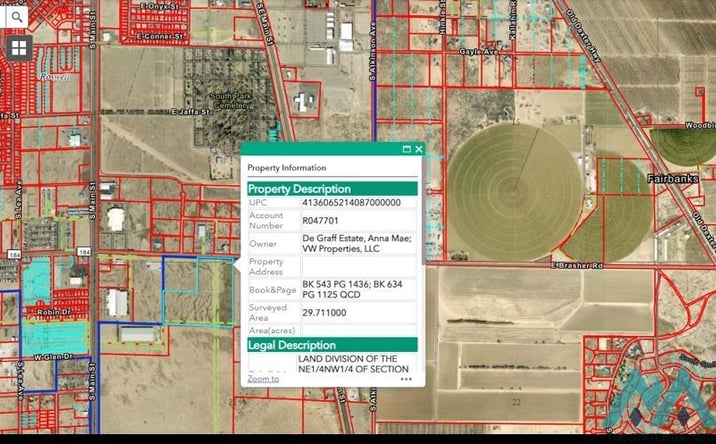Click the E Brasher Rd label
The height and width of the screenshot is (444, 716).
tap(577, 265)
